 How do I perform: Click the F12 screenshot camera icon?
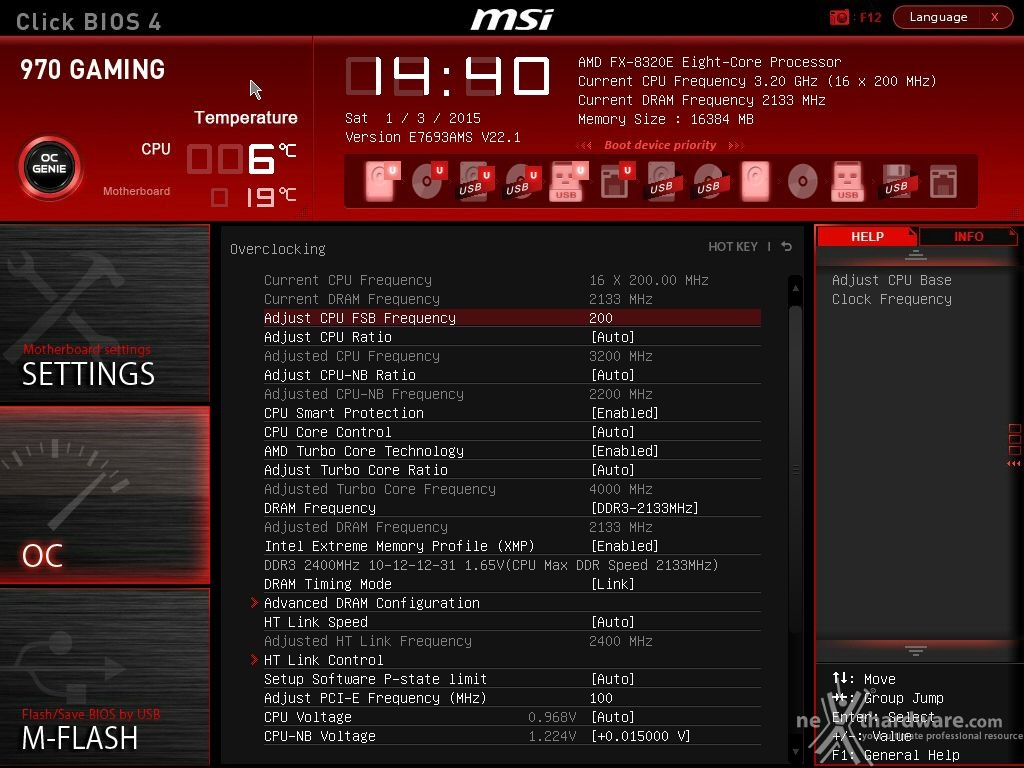tap(839, 17)
